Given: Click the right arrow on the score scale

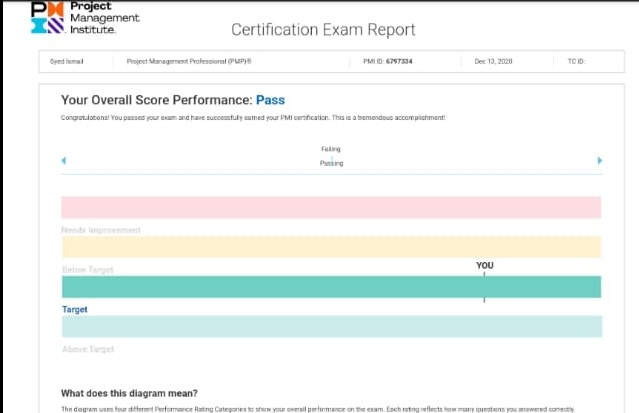Looking at the screenshot, I should point(599,161).
